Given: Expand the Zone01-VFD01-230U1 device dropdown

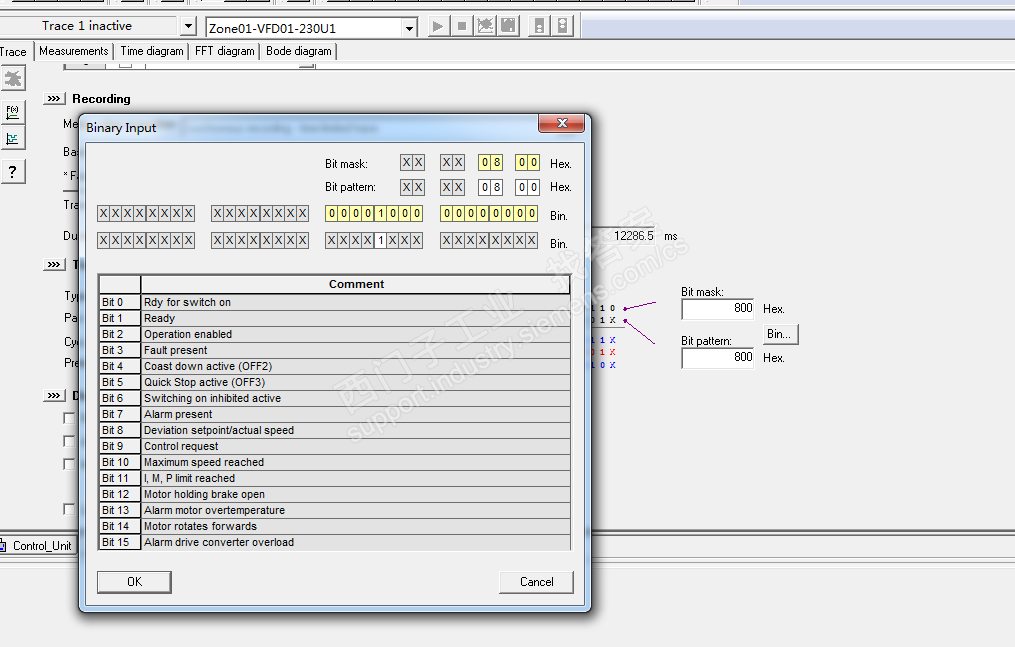Looking at the screenshot, I should 409,29.
